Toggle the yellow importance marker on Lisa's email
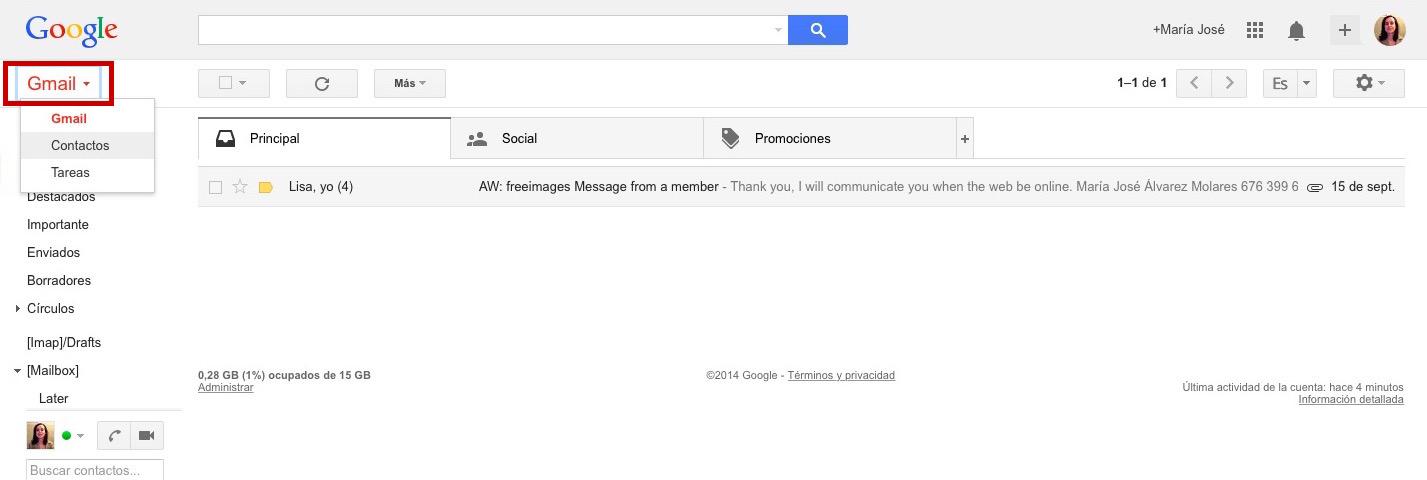1427x480 pixels. [x=265, y=187]
